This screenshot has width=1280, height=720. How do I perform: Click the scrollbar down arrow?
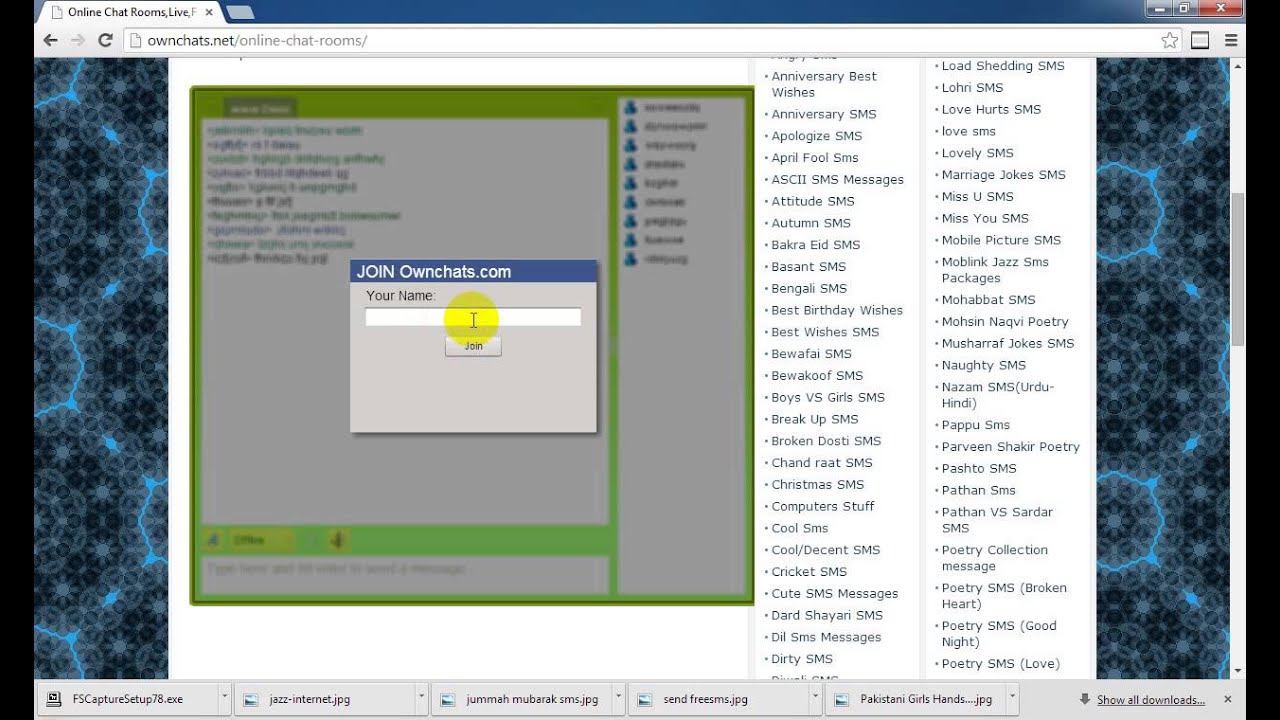[x=1238, y=671]
